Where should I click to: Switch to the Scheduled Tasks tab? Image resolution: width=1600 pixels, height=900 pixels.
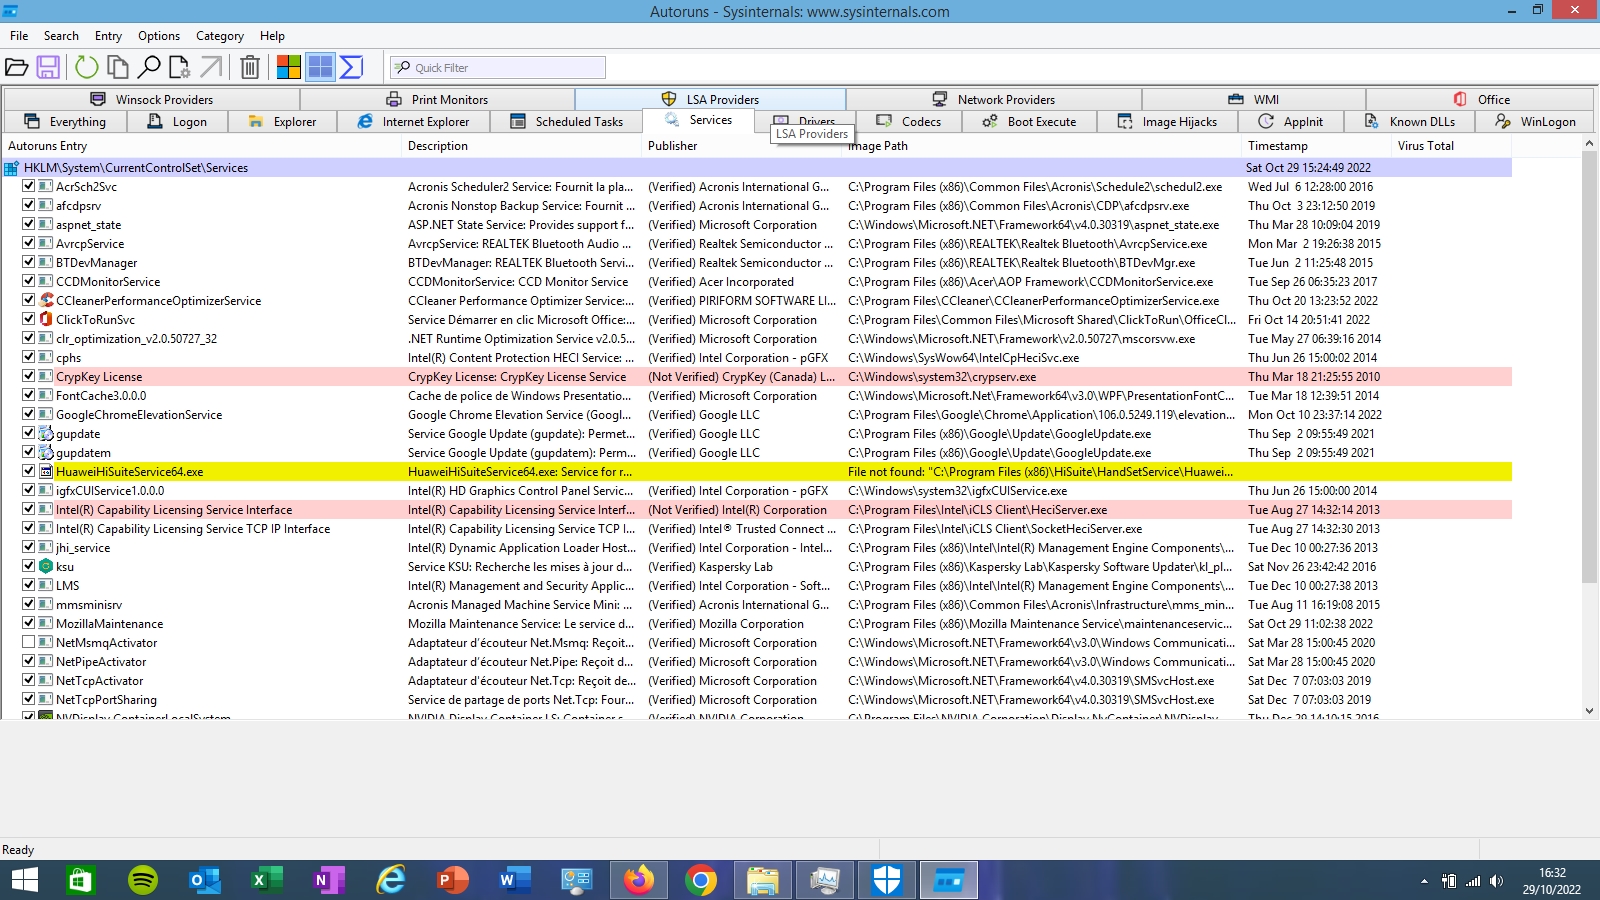(x=567, y=122)
